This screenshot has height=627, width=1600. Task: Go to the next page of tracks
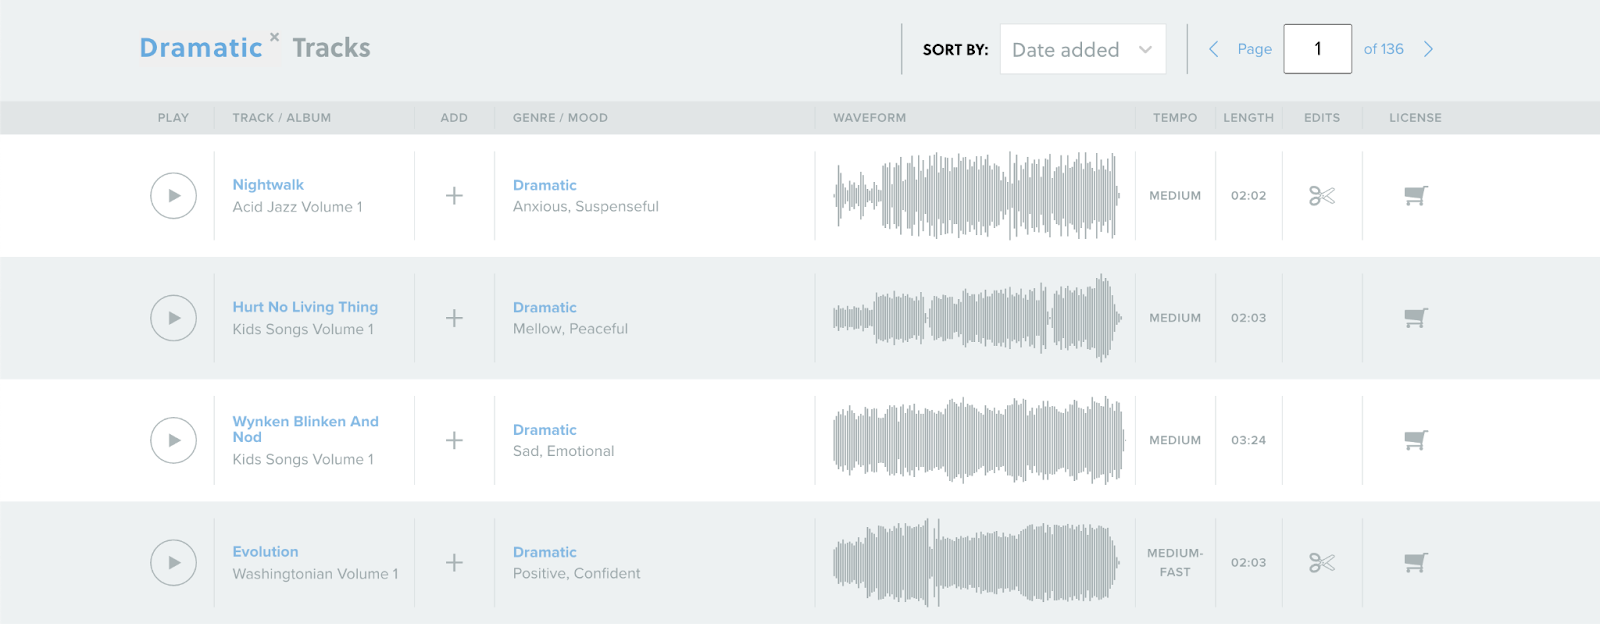coord(1429,49)
